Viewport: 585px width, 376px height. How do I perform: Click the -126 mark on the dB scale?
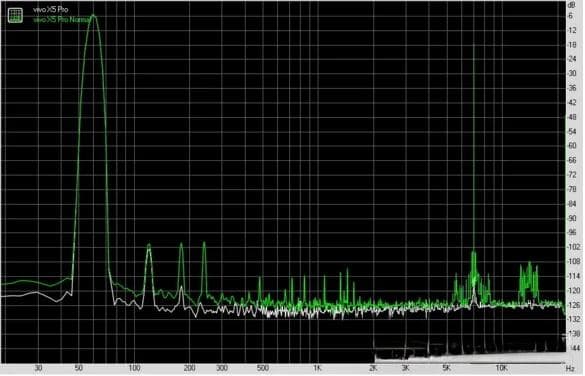(x=573, y=305)
